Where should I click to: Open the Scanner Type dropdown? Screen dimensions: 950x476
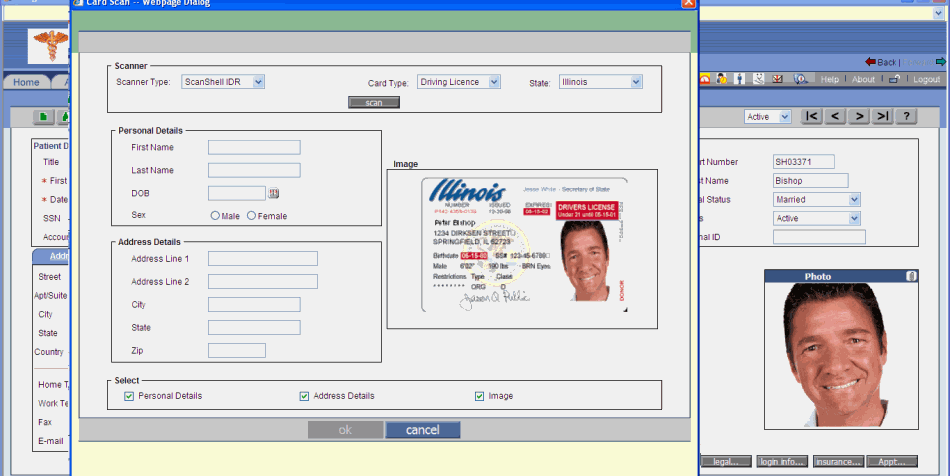(223, 82)
